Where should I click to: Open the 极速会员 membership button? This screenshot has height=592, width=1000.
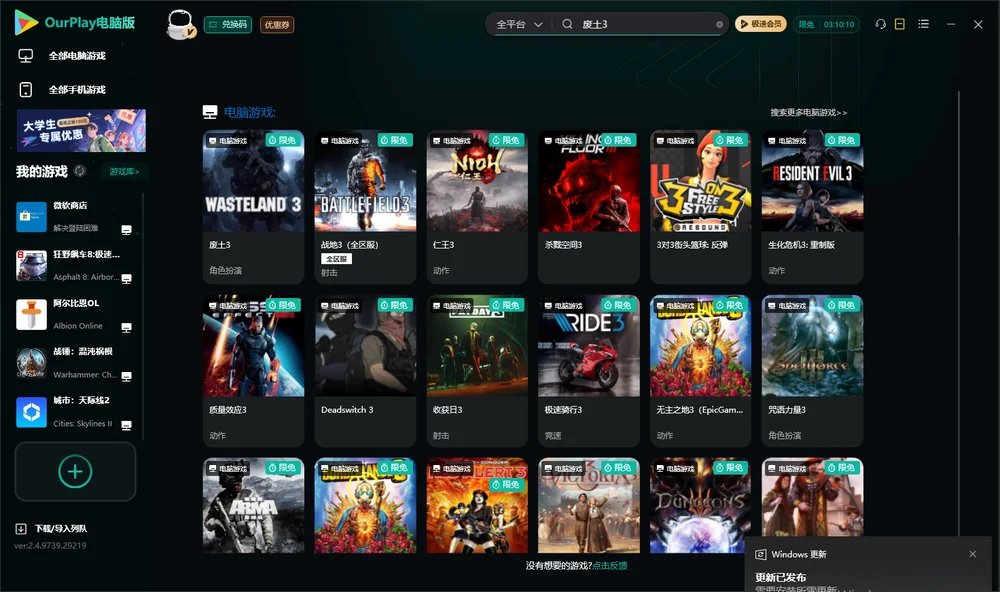coord(761,24)
